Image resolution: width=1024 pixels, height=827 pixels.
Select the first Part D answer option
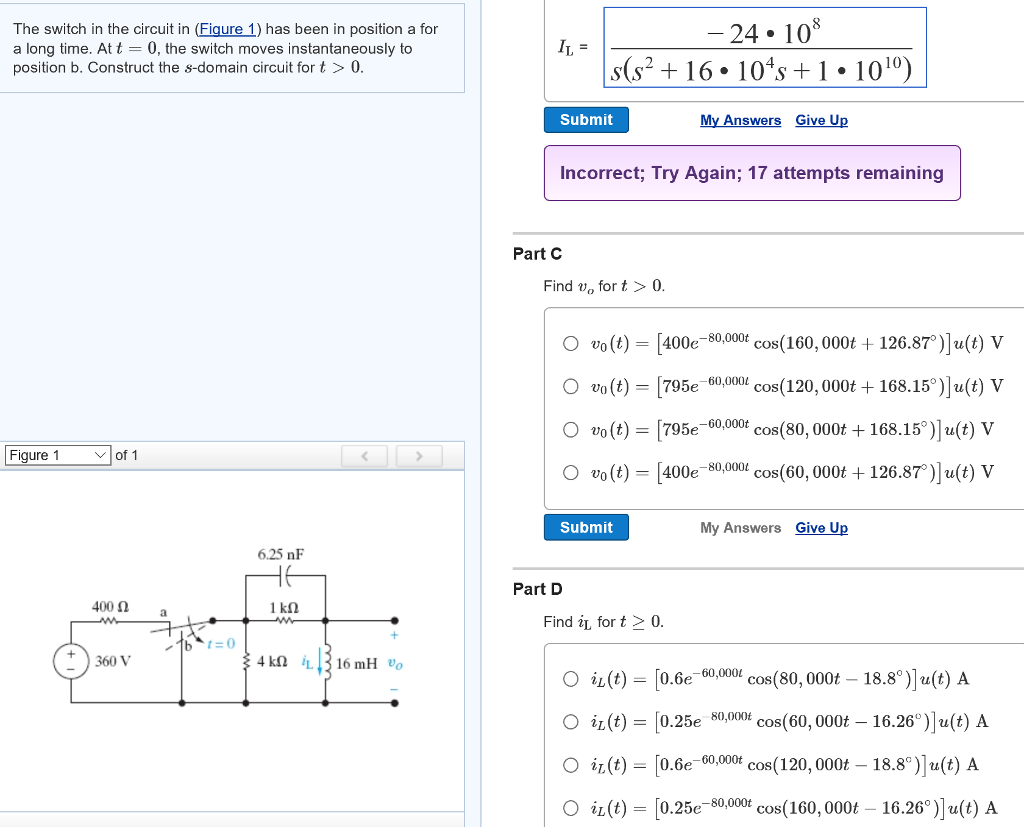[x=571, y=679]
